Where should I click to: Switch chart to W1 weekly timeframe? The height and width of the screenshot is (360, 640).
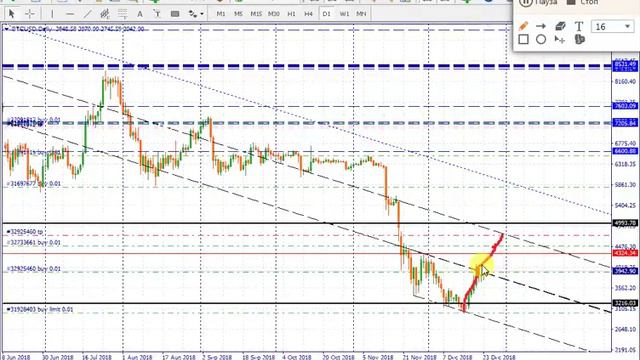tap(344, 14)
